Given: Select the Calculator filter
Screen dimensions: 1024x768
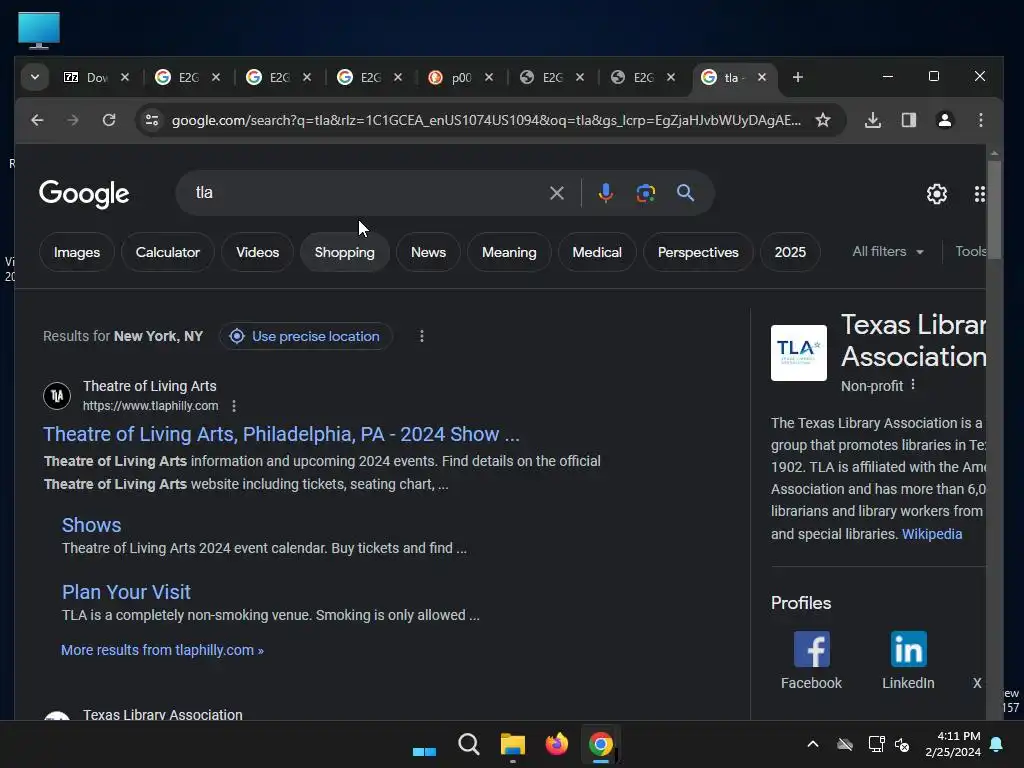Looking at the screenshot, I should coord(168,252).
